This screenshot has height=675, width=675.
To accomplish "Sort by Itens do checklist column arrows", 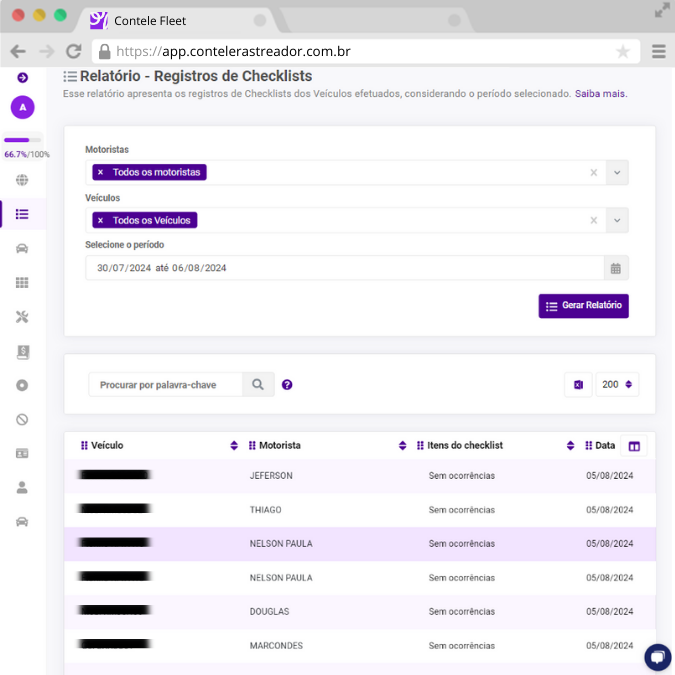I will (x=570, y=446).
